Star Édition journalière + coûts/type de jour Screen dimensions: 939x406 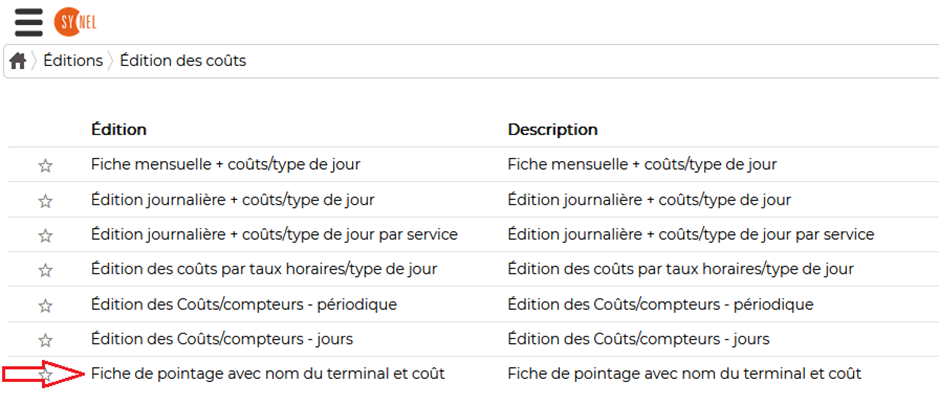[46, 201]
